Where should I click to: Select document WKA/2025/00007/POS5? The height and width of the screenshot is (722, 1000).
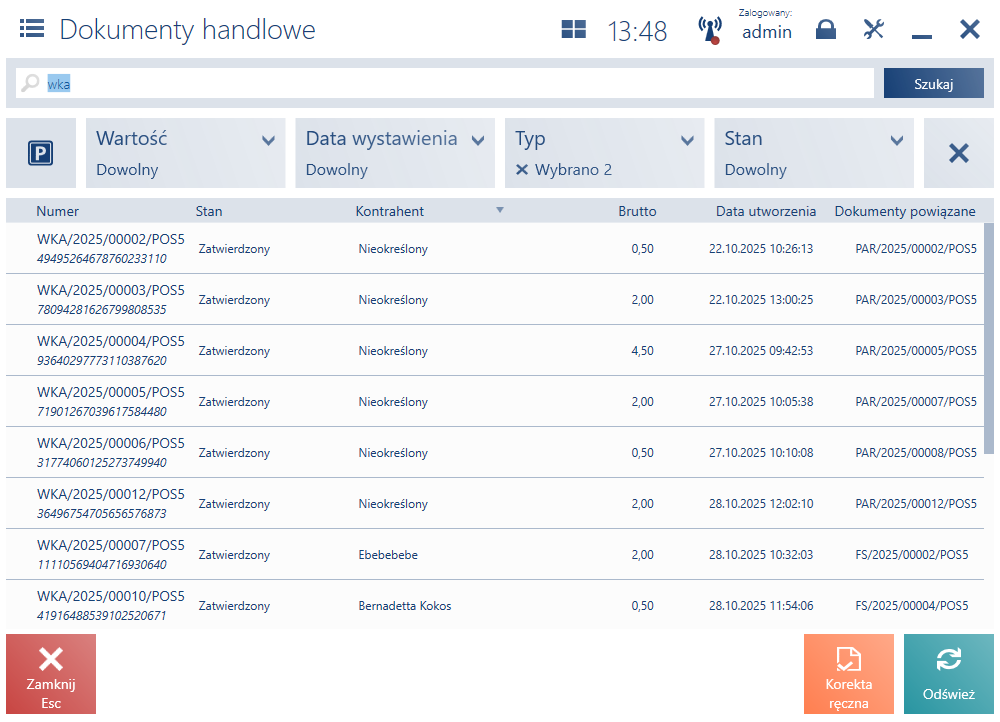click(x=495, y=555)
